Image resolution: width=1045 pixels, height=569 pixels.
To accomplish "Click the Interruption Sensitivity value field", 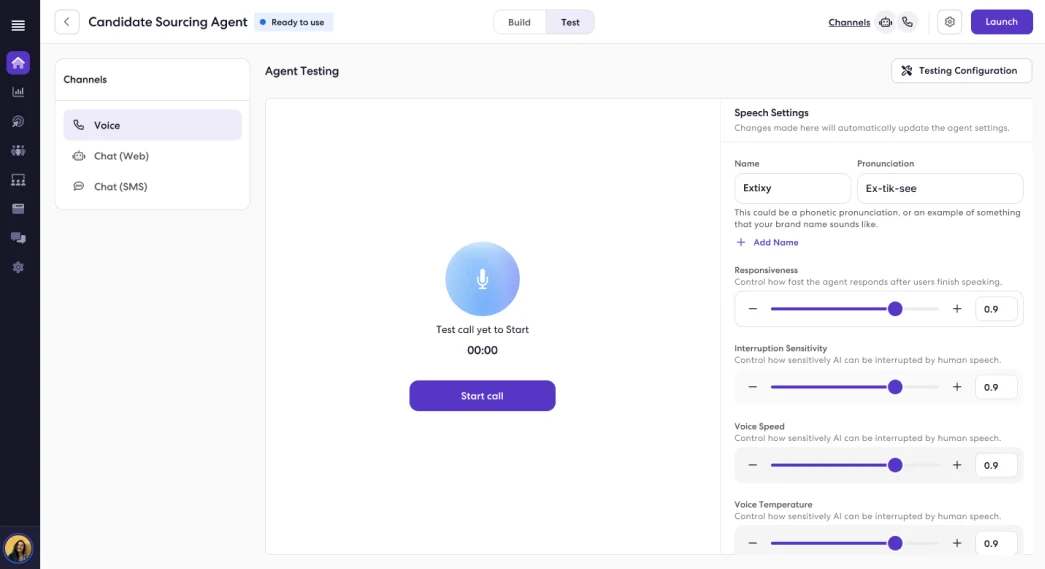I will (996, 387).
